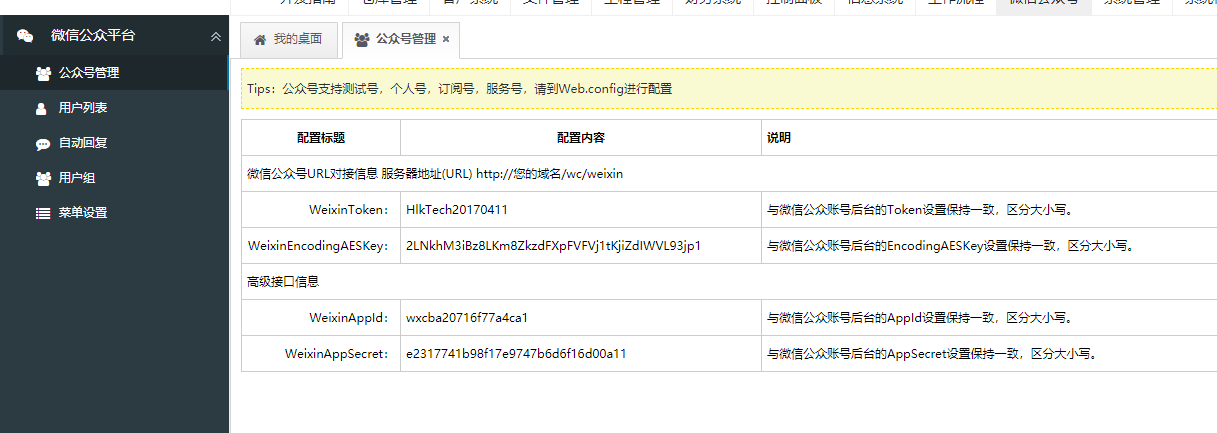1217x433 pixels.
Task: Switch to the 我的桌面 tab
Action: (x=288, y=39)
